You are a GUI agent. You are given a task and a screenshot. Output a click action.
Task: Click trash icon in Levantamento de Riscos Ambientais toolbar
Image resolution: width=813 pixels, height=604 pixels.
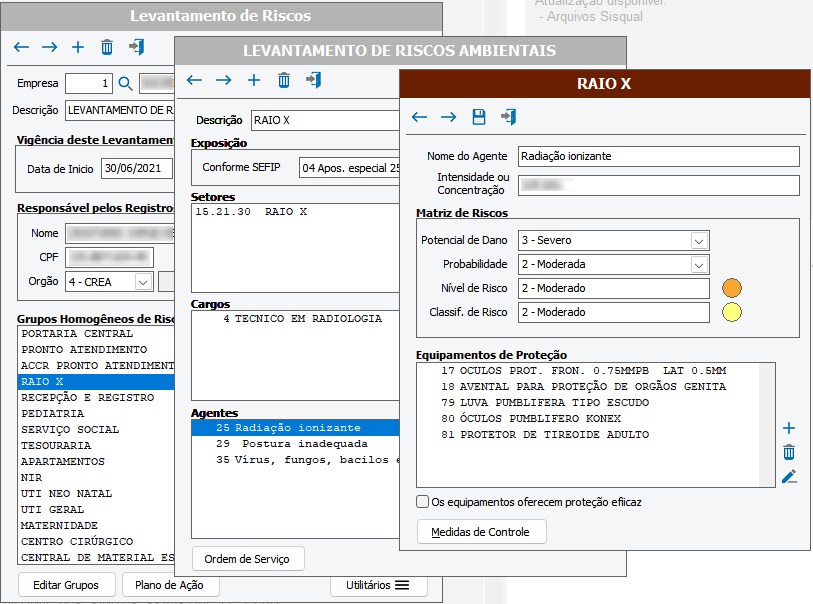284,80
